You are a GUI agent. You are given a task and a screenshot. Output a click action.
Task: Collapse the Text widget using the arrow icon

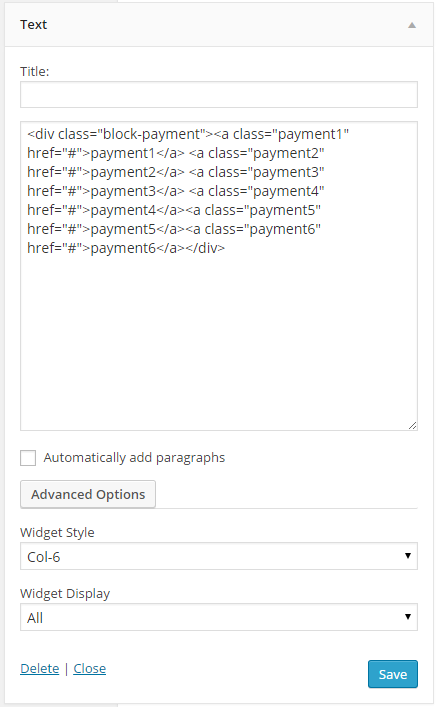tap(411, 25)
